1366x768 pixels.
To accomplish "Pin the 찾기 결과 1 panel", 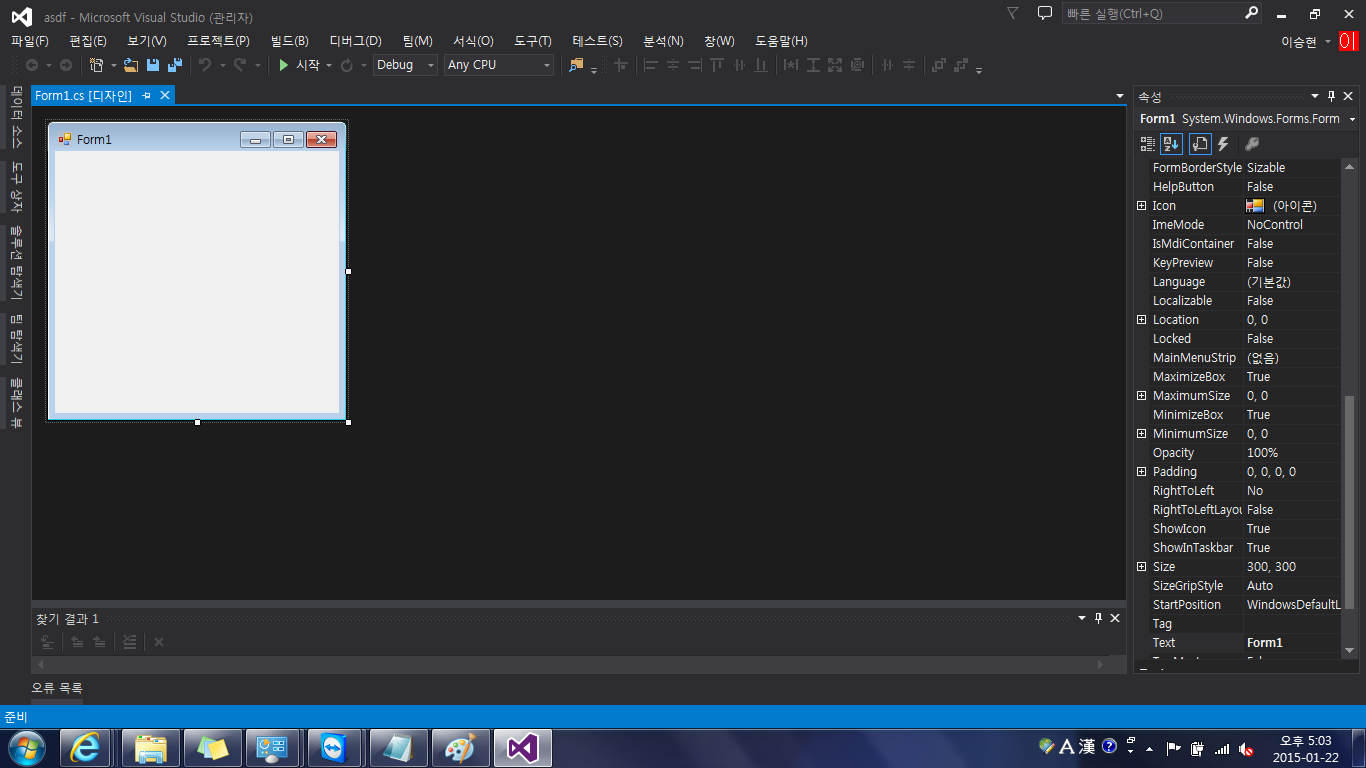I will [1098, 618].
